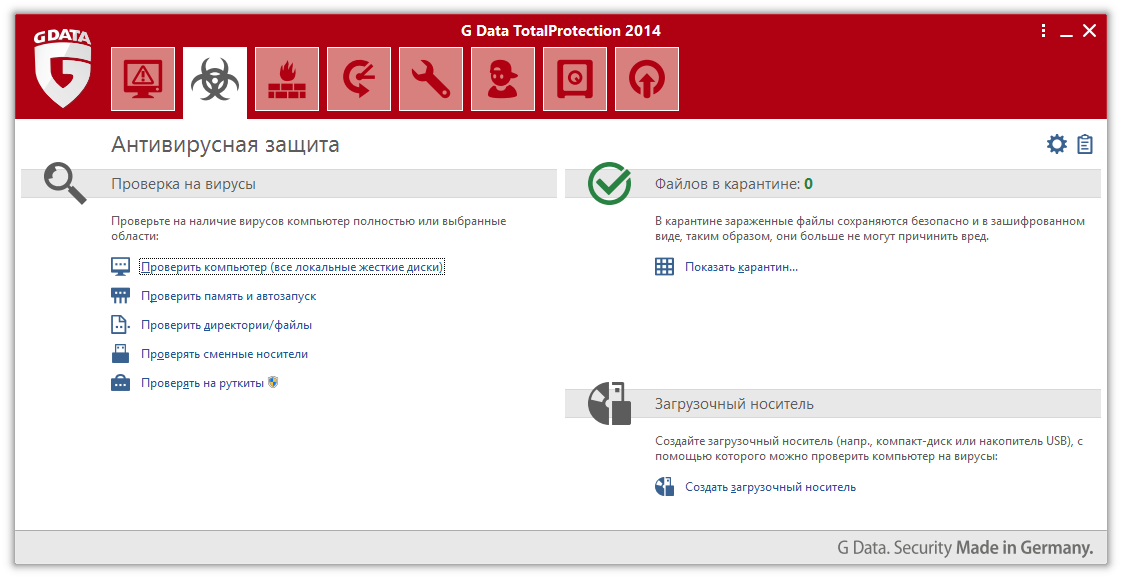The image size is (1121, 583).
Task: Click the briefcase icon for rootkit check
Action: click(x=120, y=383)
